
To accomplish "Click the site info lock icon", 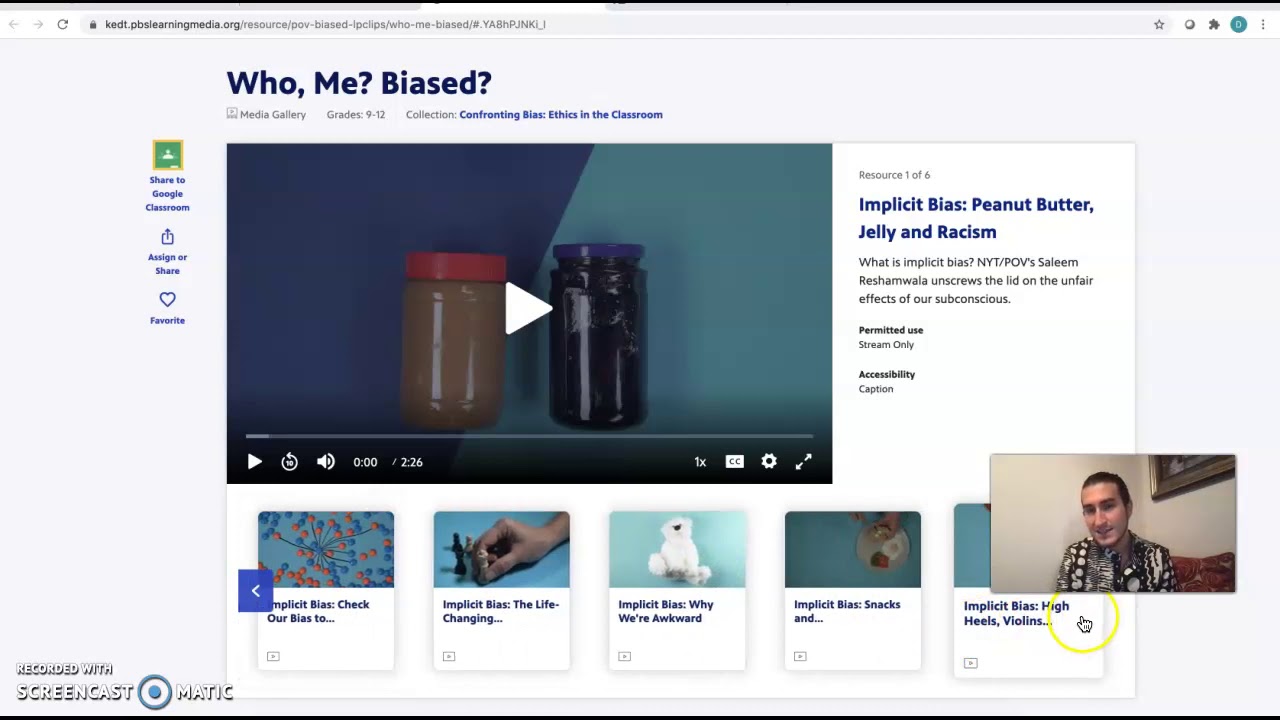I will click(93, 24).
